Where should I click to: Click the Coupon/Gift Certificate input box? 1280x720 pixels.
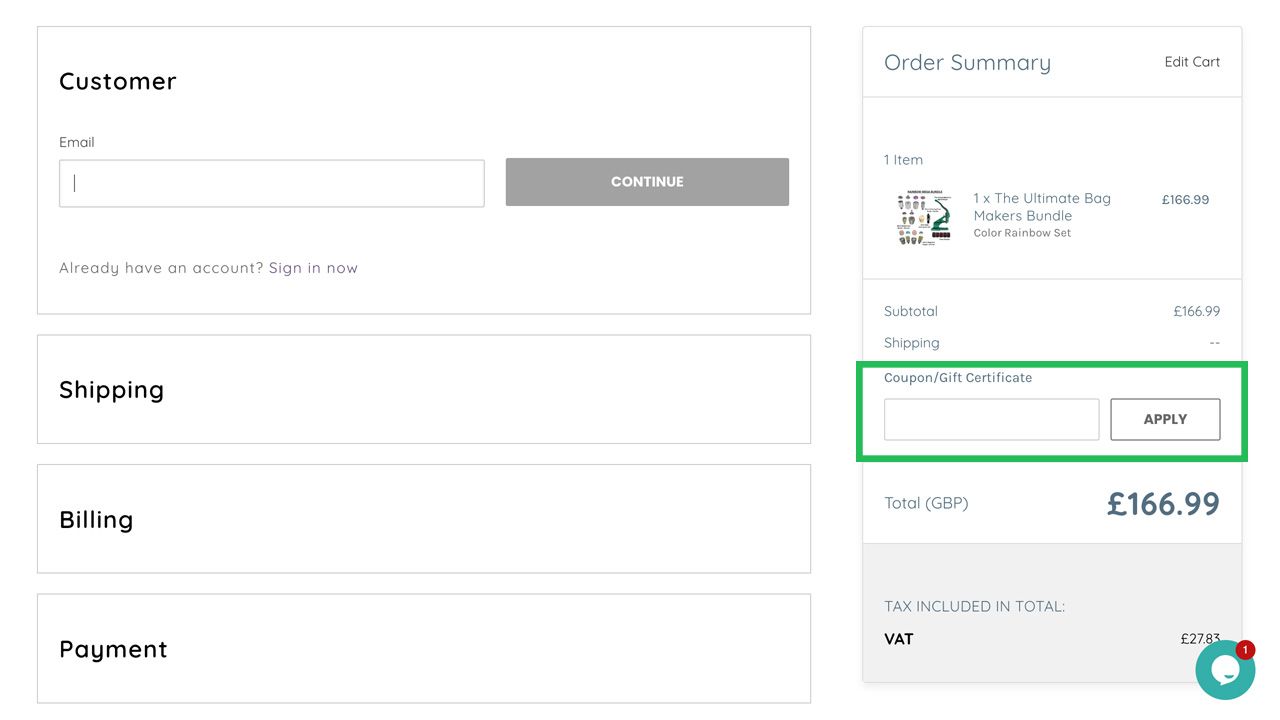tap(992, 419)
